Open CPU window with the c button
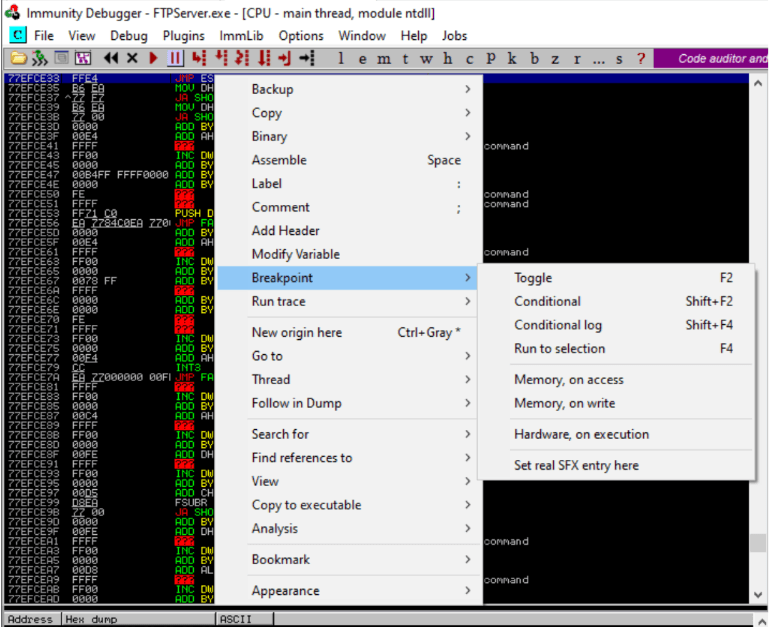Viewport: 772px width, 627px height. (x=469, y=59)
